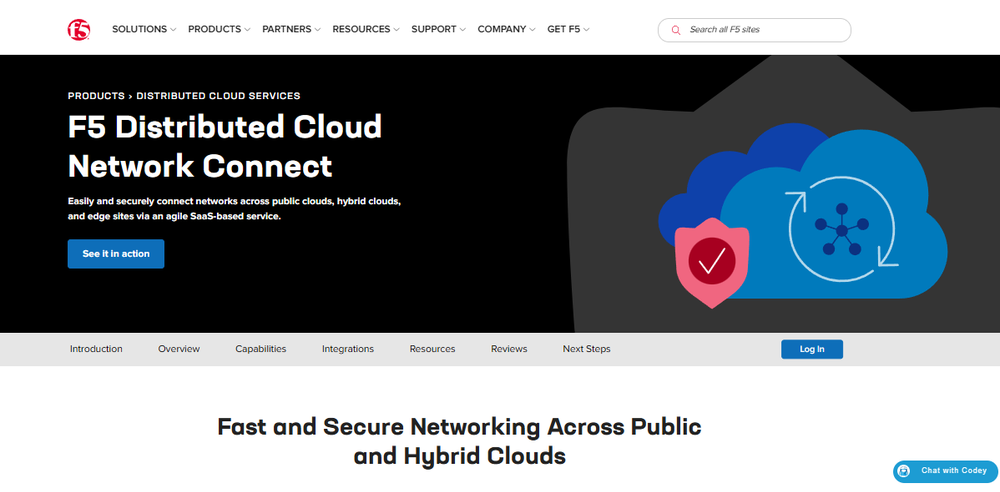The width and height of the screenshot is (1000, 492).
Task: Follow the Distributed Cloud Services breadcrumb
Action: [x=218, y=96]
